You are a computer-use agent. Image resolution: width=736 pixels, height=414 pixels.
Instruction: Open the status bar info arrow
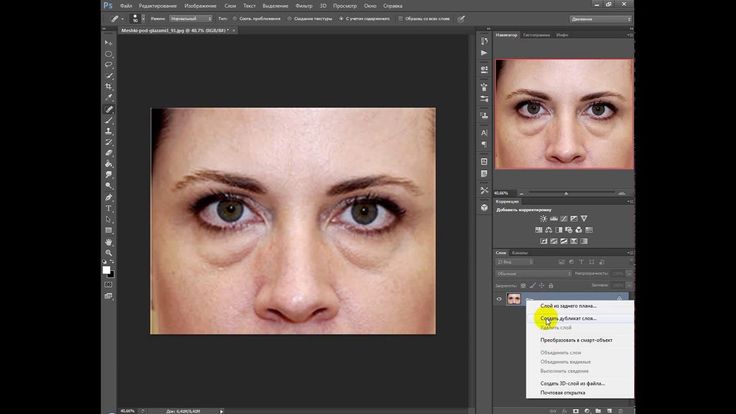click(222, 411)
